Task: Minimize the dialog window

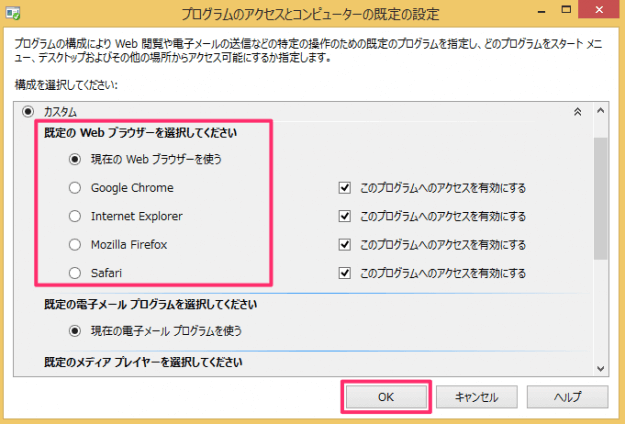Action: pyautogui.click(x=541, y=11)
